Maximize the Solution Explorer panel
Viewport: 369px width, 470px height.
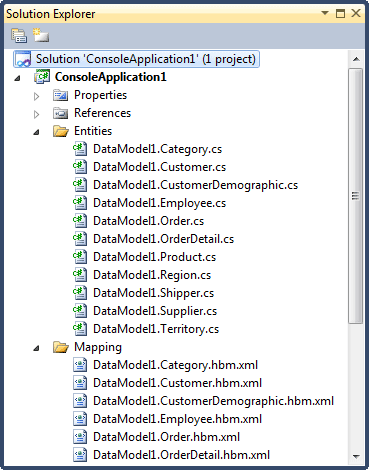340,13
